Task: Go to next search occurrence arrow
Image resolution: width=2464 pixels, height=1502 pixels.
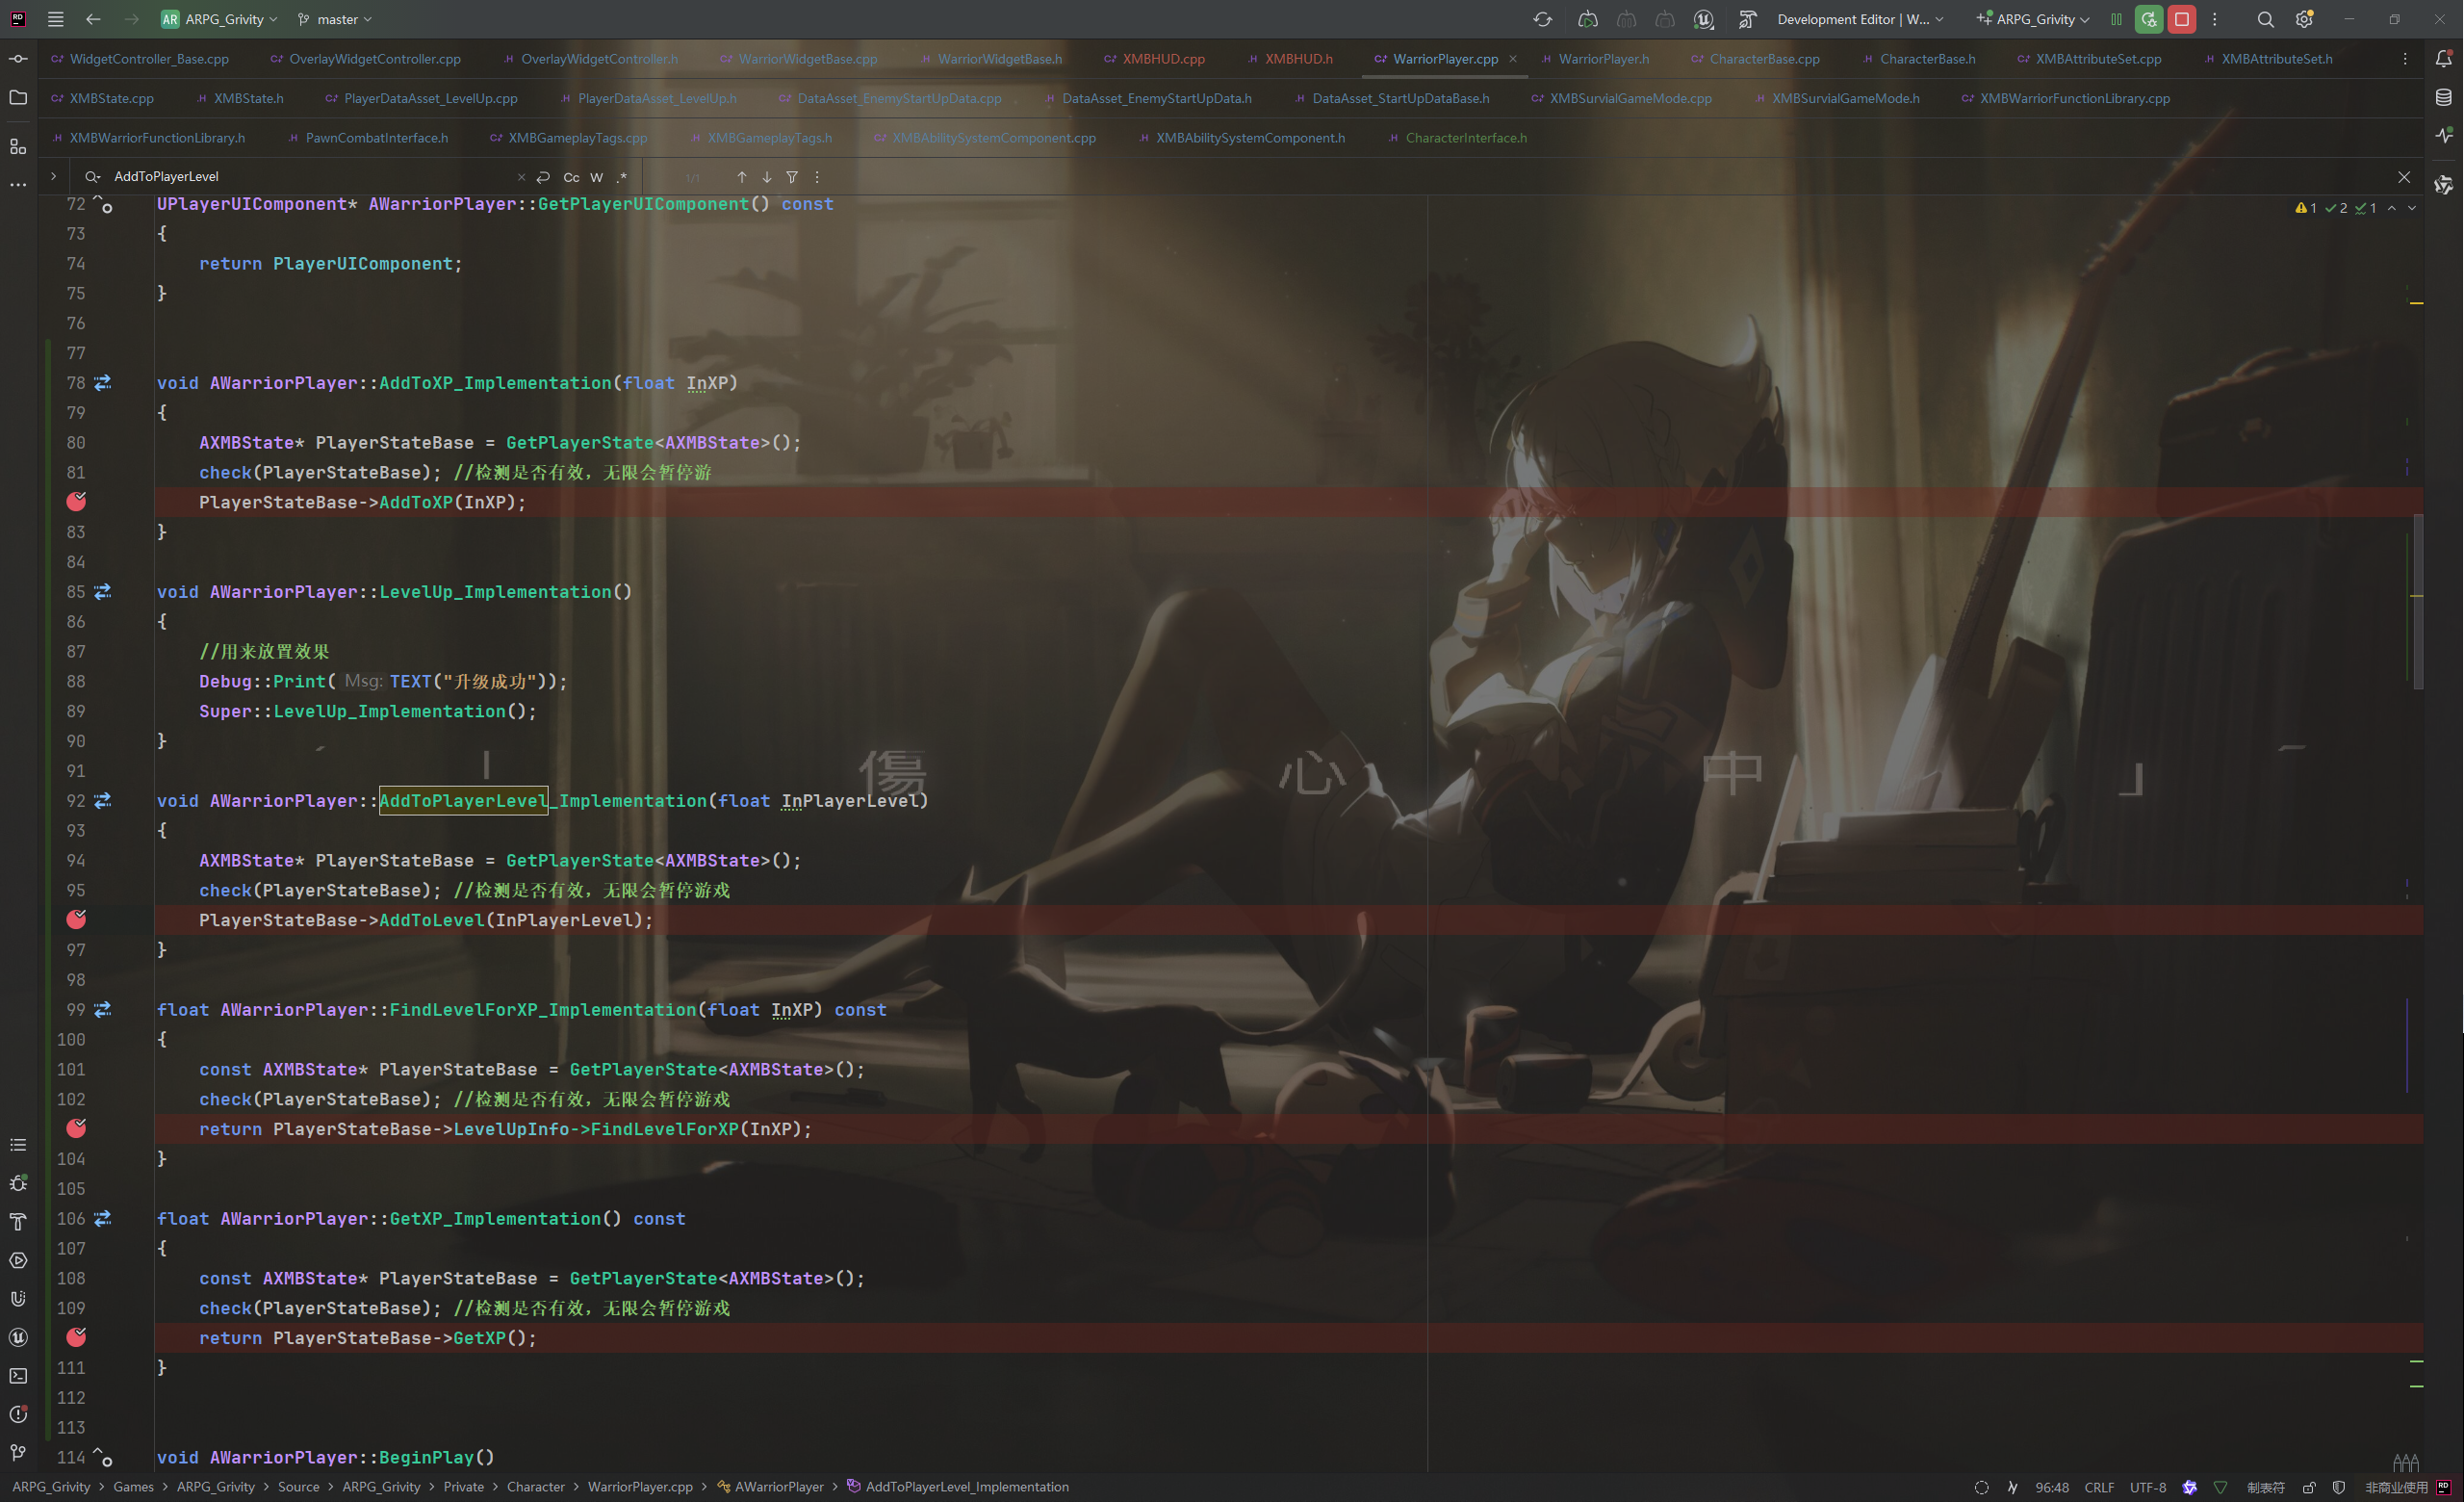Action: 767,177
